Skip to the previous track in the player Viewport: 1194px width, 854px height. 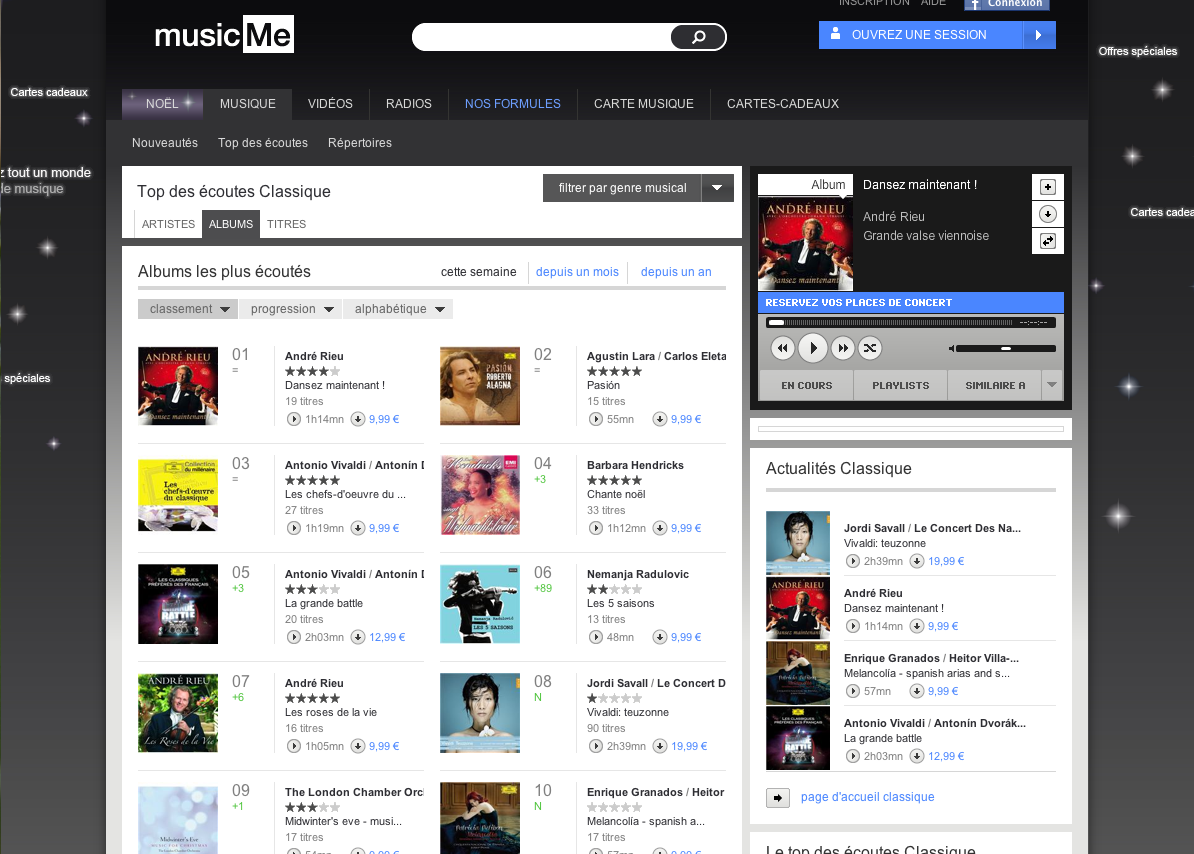783,348
